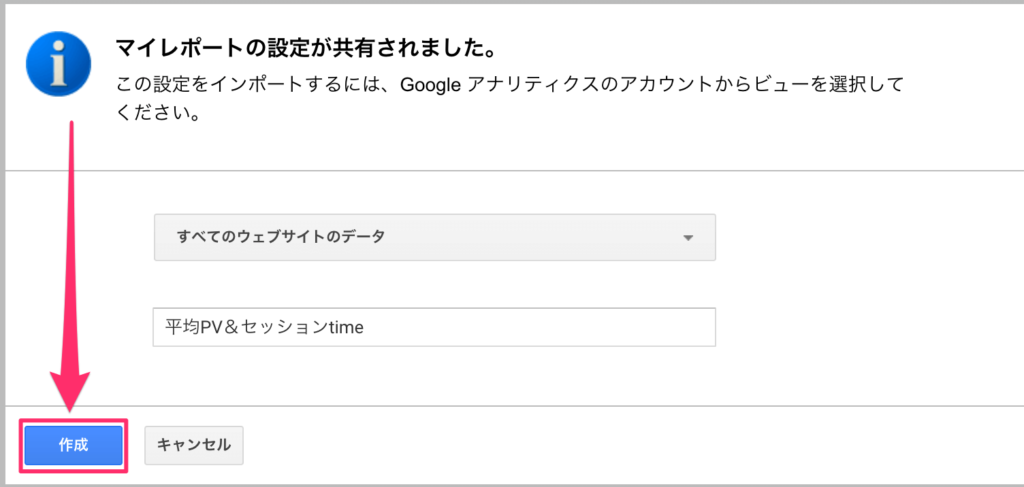This screenshot has width=1024, height=487.
Task: Cancel the import with キャンセル
Action: pos(194,445)
